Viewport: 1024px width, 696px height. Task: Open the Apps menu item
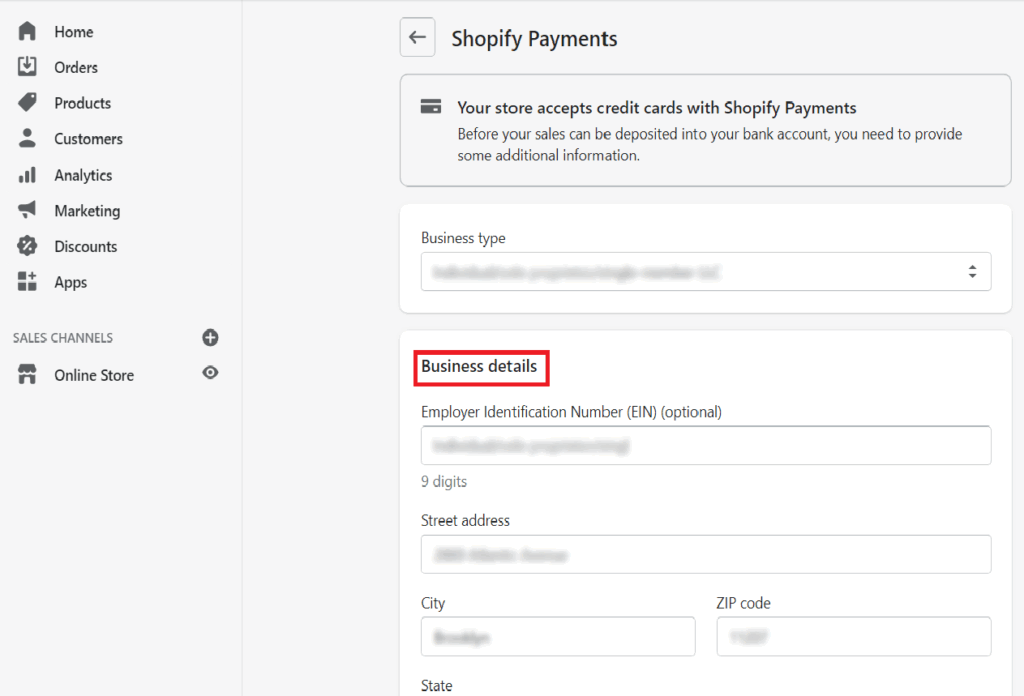[x=71, y=283]
